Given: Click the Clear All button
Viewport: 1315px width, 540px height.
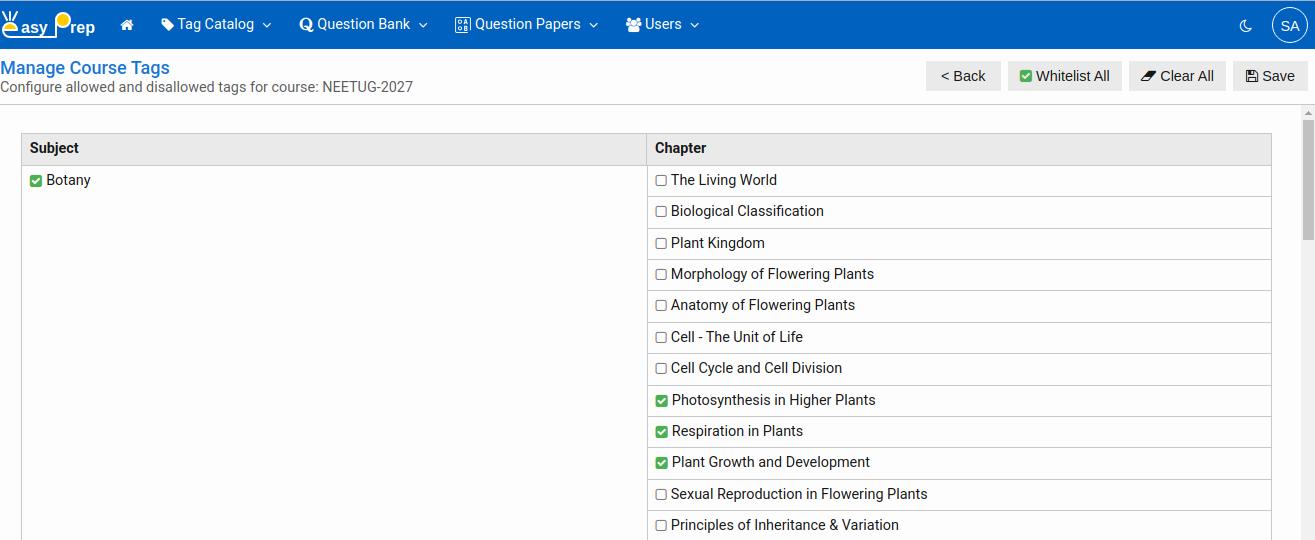Looking at the screenshot, I should [1177, 76].
